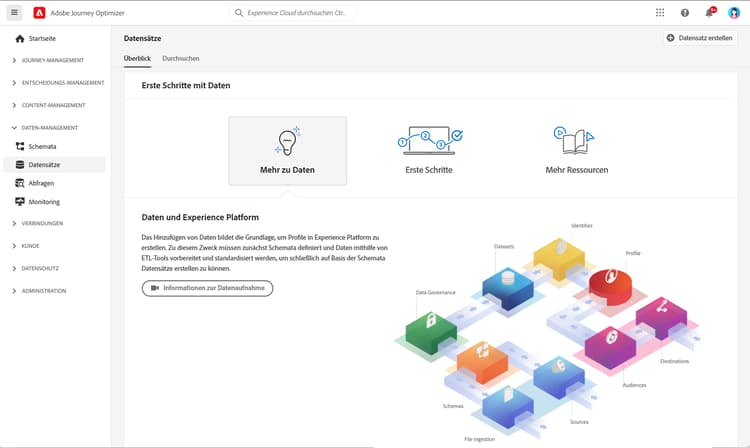
Task: Click the Adobe logo icon
Action: pos(39,13)
